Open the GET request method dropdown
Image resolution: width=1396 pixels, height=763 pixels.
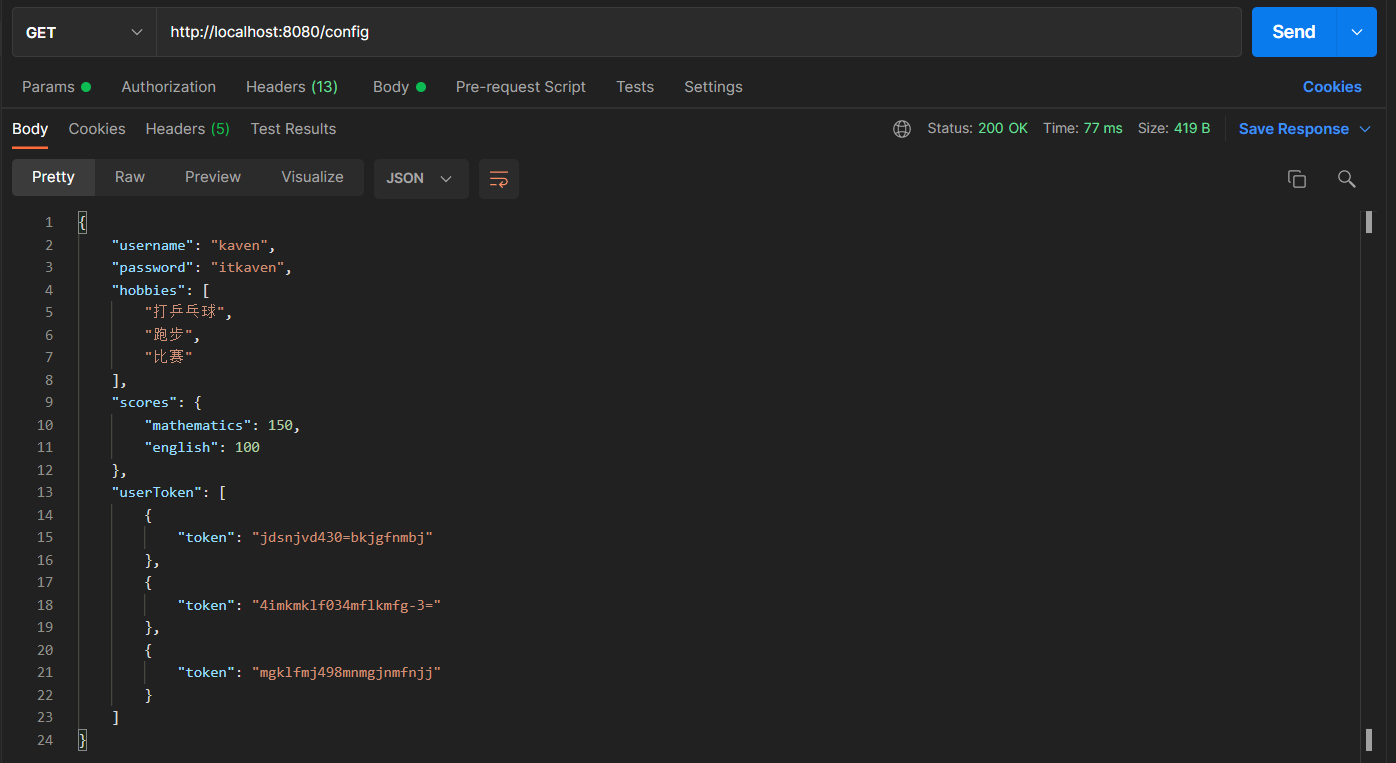[x=83, y=32]
